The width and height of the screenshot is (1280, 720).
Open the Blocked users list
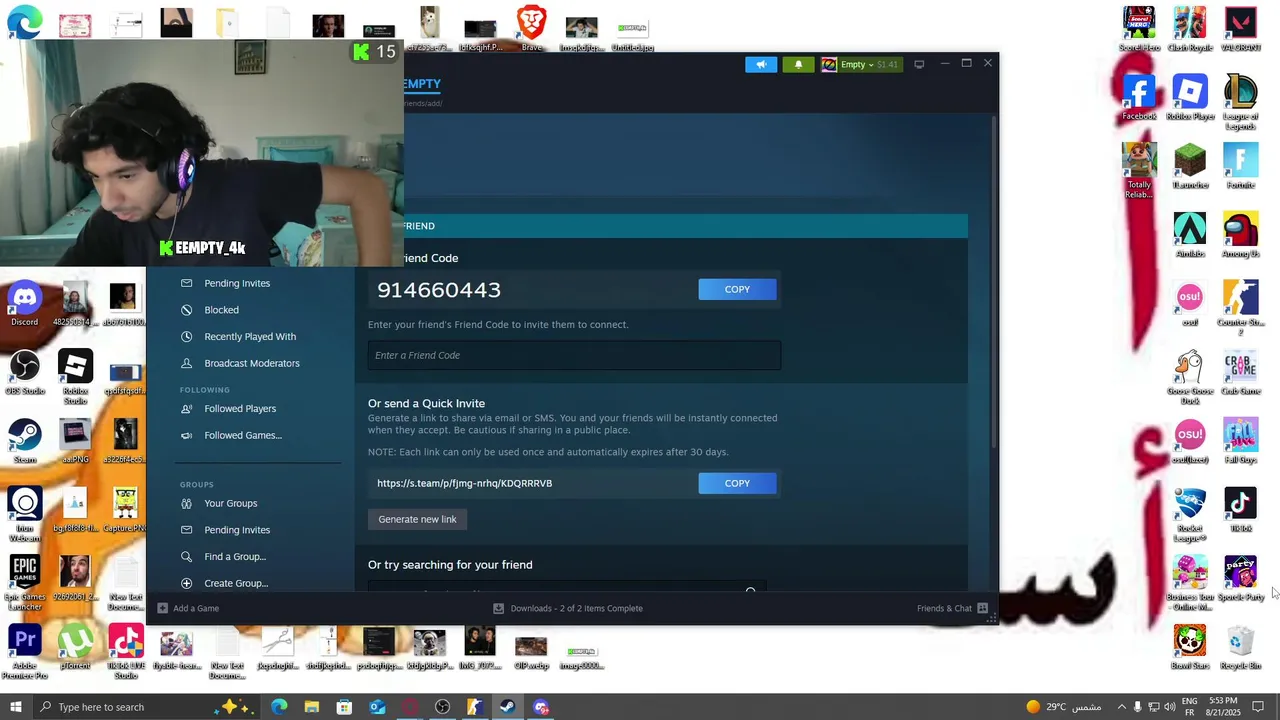point(221,310)
